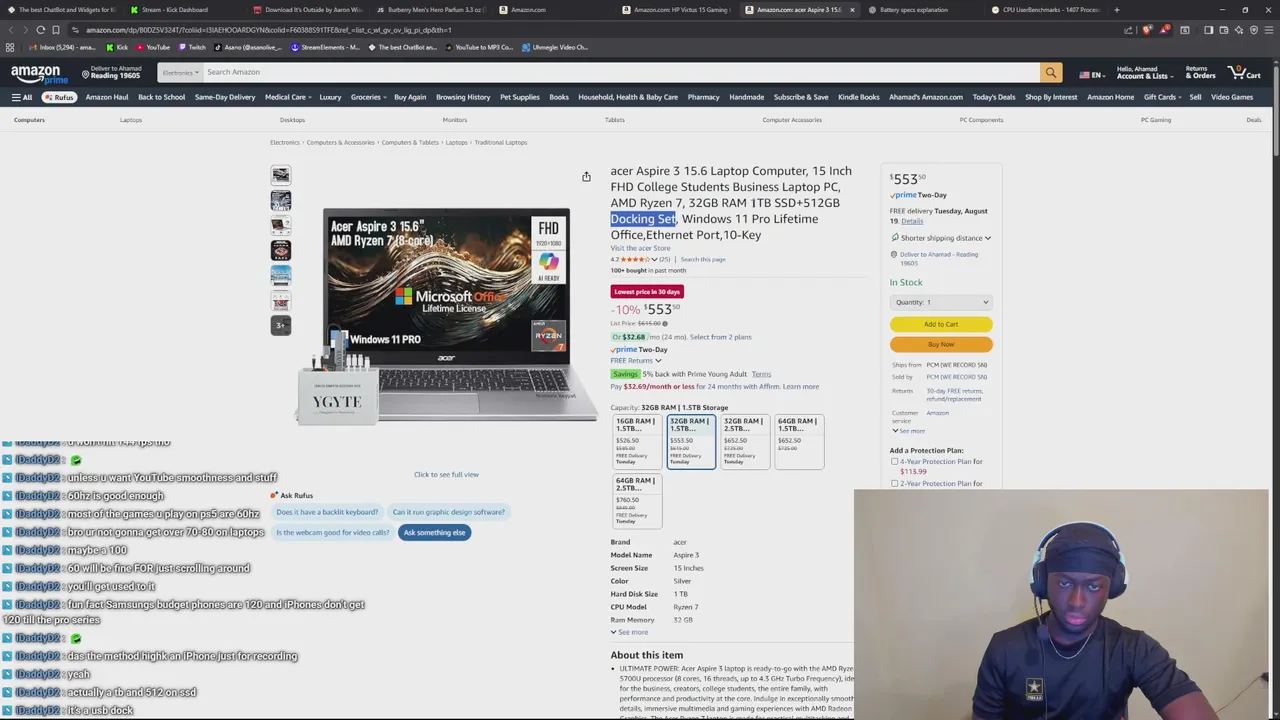
Task: Open the Medical Care nav dropdown
Action: pos(288,97)
